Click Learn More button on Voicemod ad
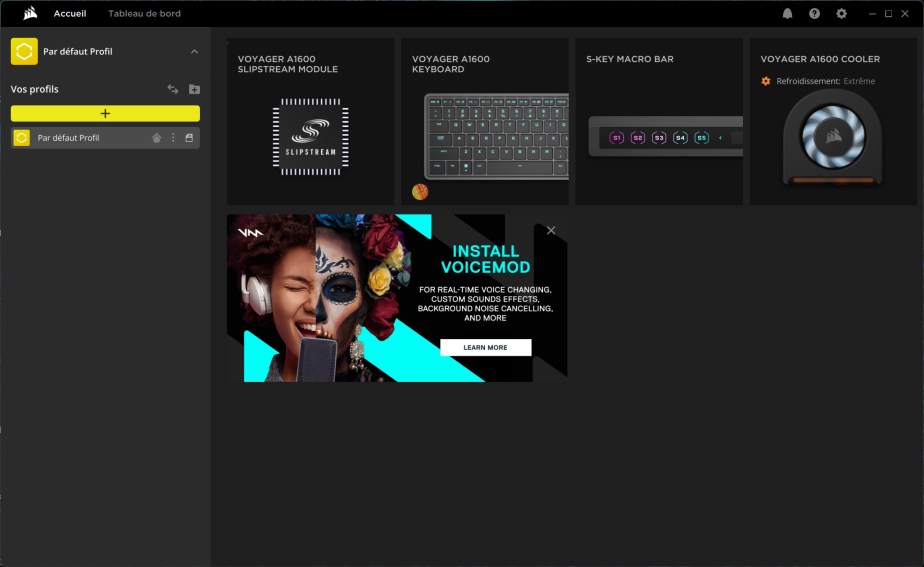Screen dimensions: 924x567 486,348
